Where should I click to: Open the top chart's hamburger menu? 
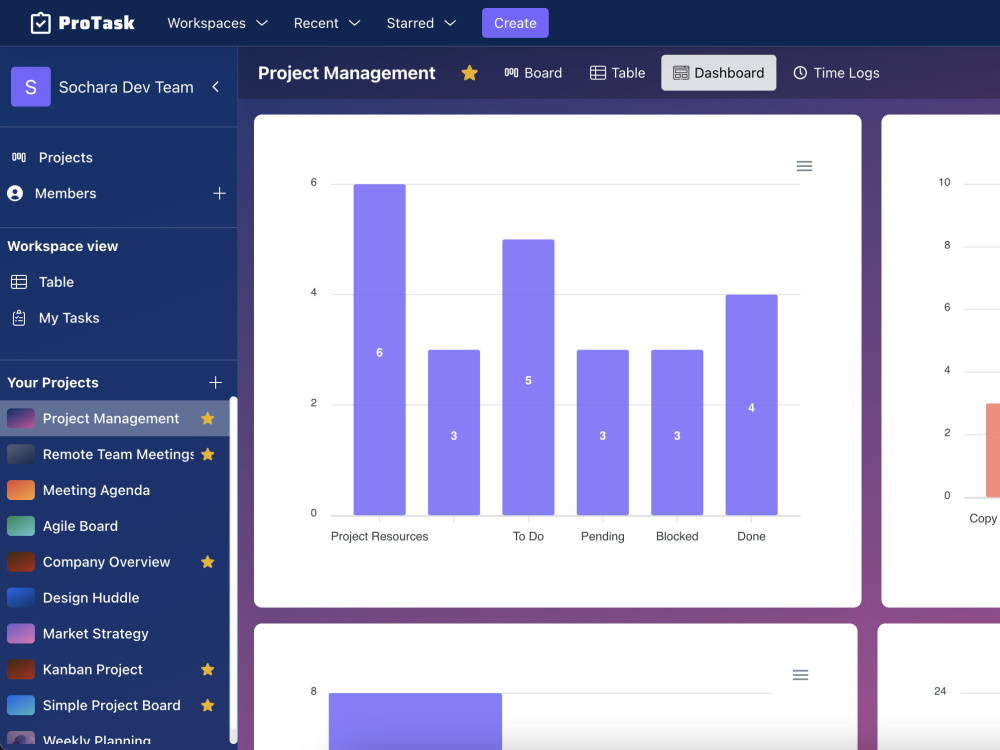[804, 165]
